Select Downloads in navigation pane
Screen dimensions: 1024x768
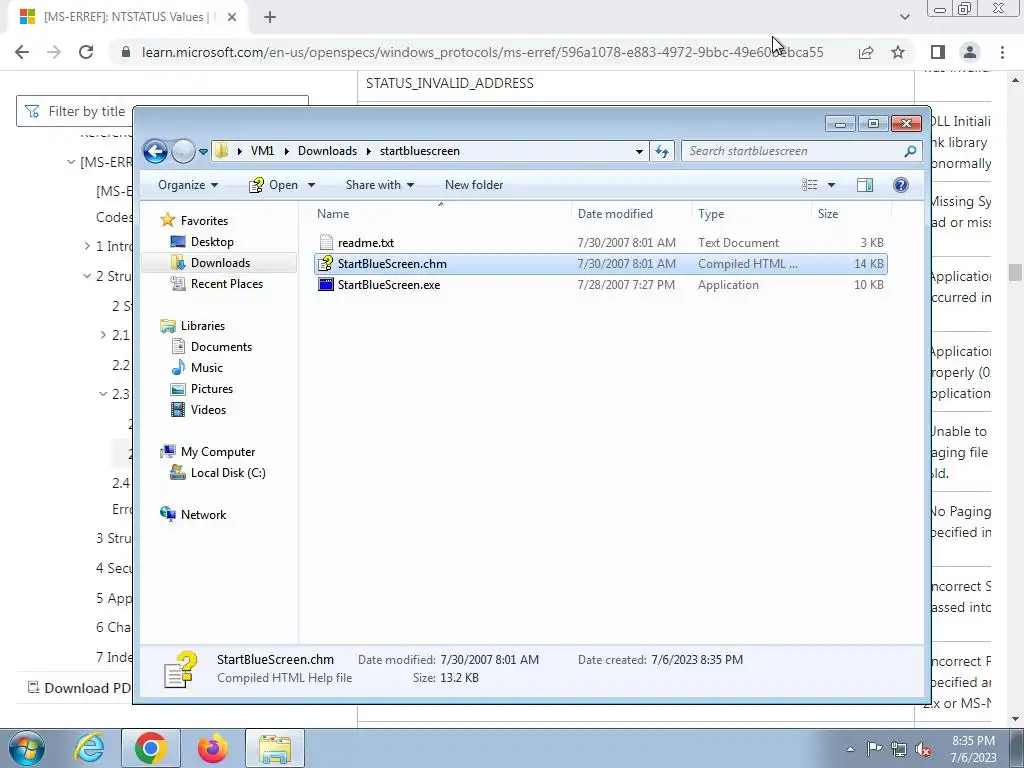(x=220, y=263)
